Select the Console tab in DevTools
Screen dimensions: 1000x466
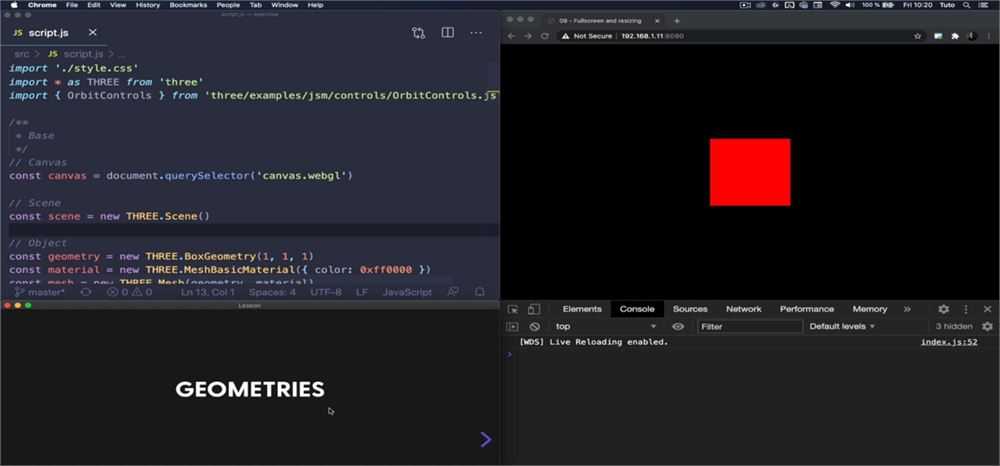click(637, 309)
